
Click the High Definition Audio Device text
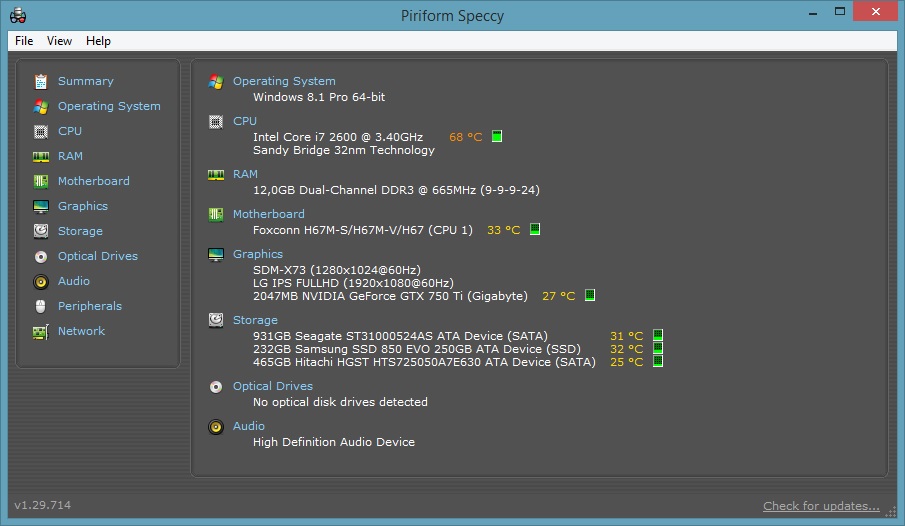334,442
